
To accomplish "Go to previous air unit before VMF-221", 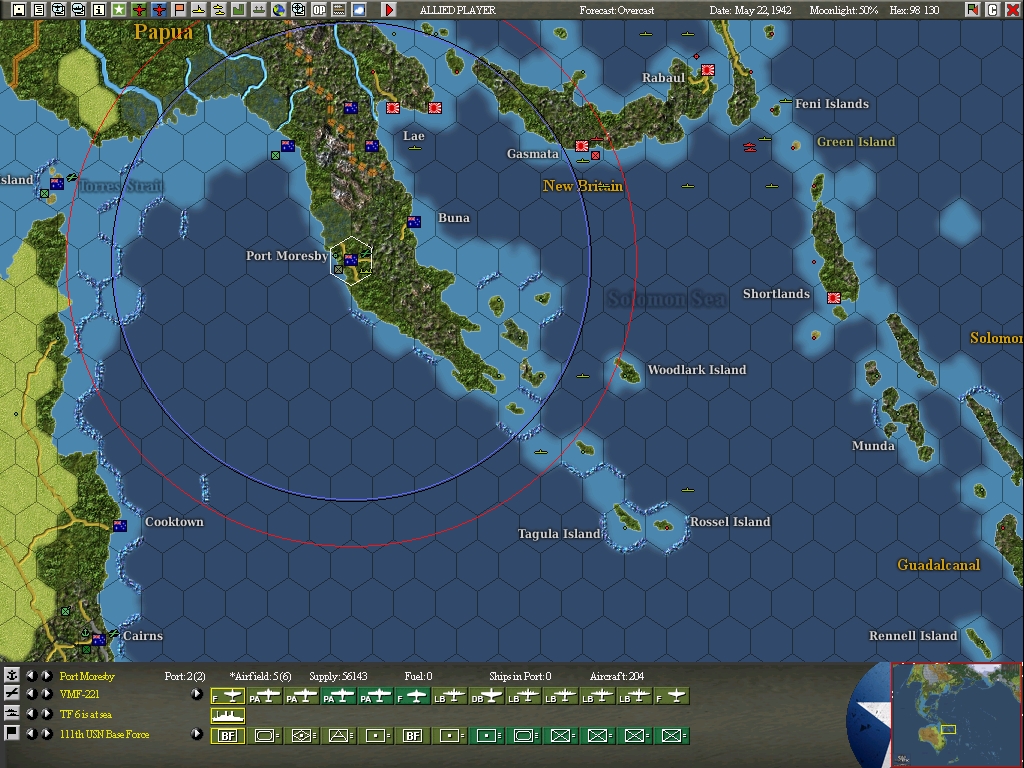I will point(31,694).
